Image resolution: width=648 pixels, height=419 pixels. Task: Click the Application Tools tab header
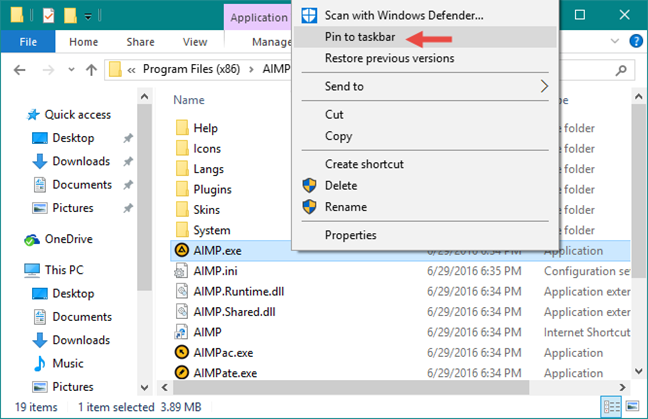point(259,18)
